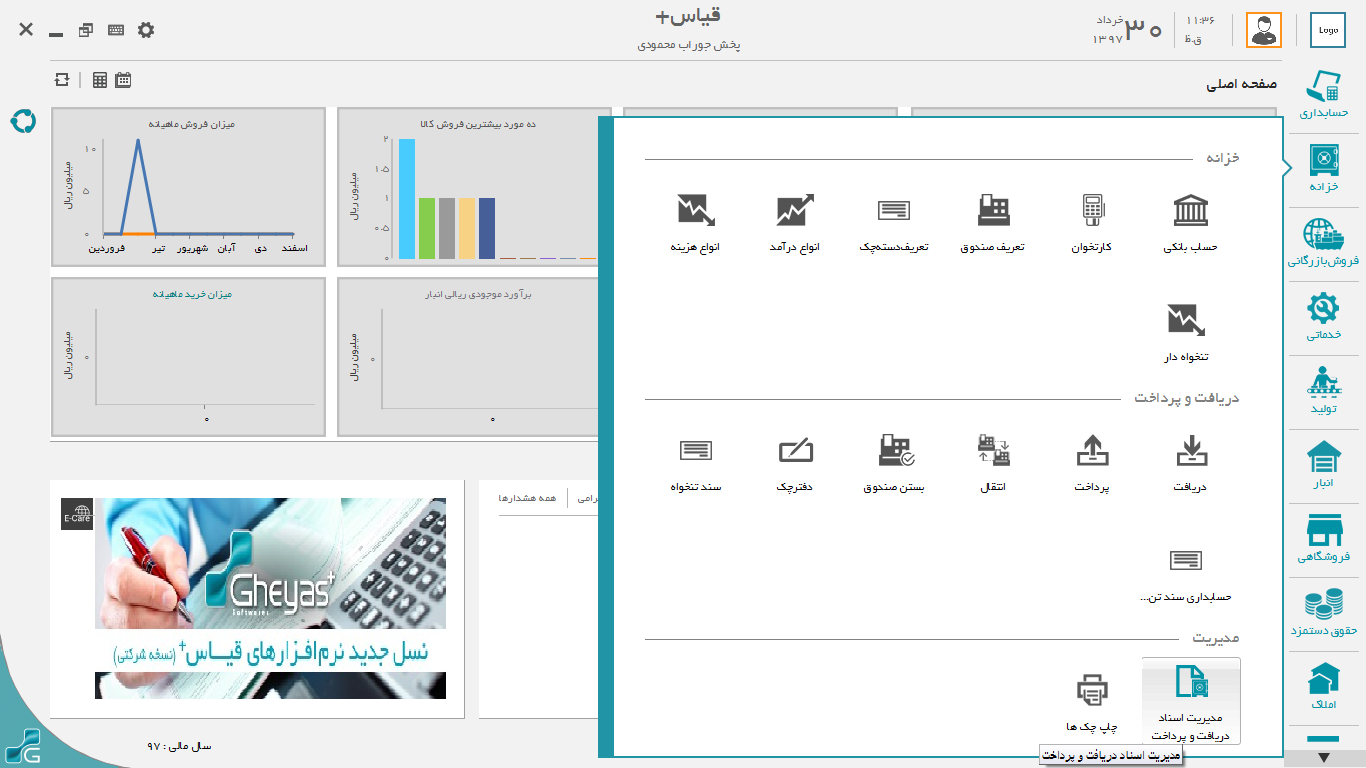Open حساب بانکی (bank account) icon

pos(1190,222)
